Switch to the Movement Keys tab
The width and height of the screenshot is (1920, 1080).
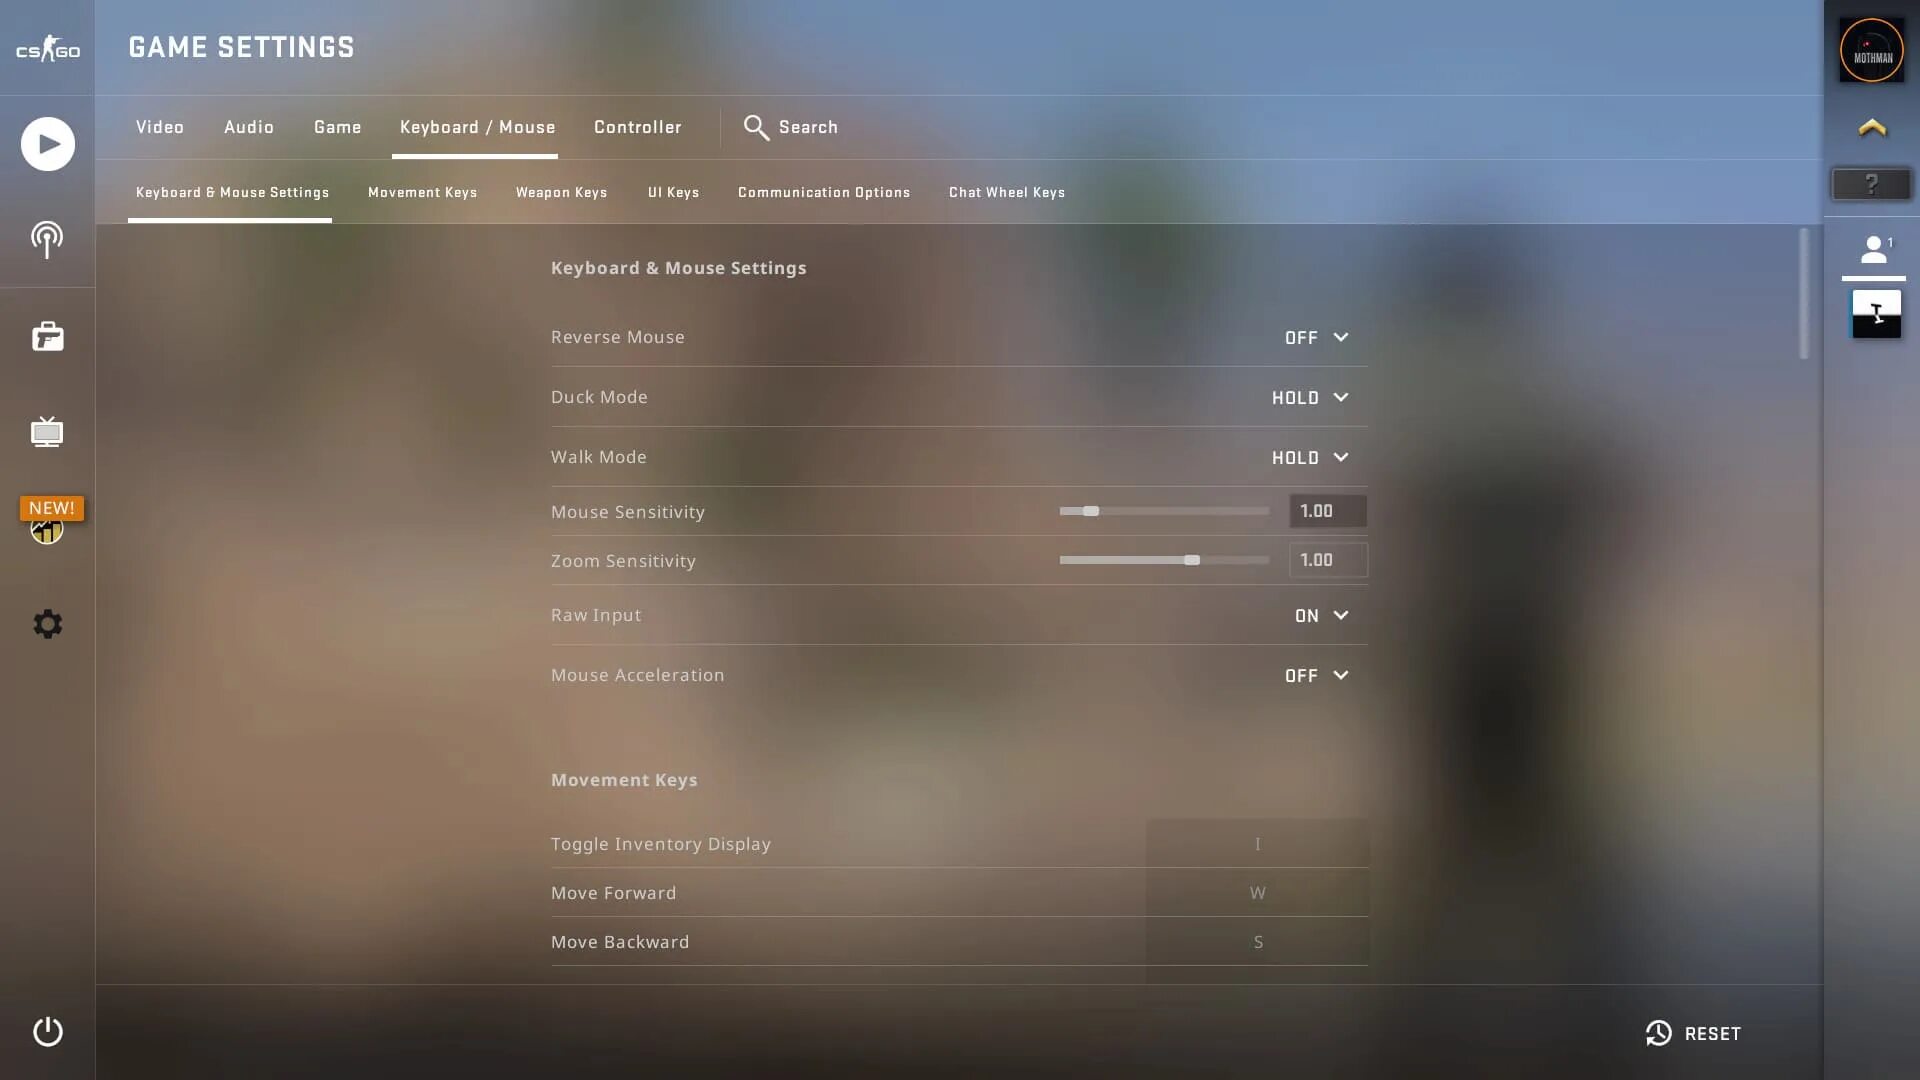(422, 191)
